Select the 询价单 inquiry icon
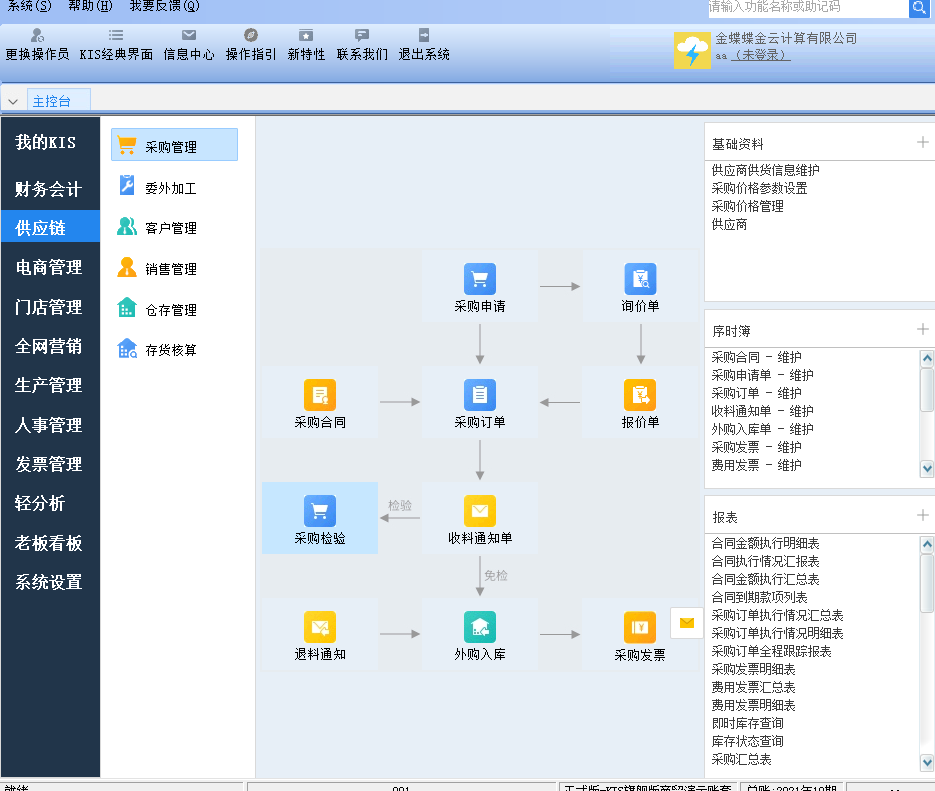 click(640, 280)
